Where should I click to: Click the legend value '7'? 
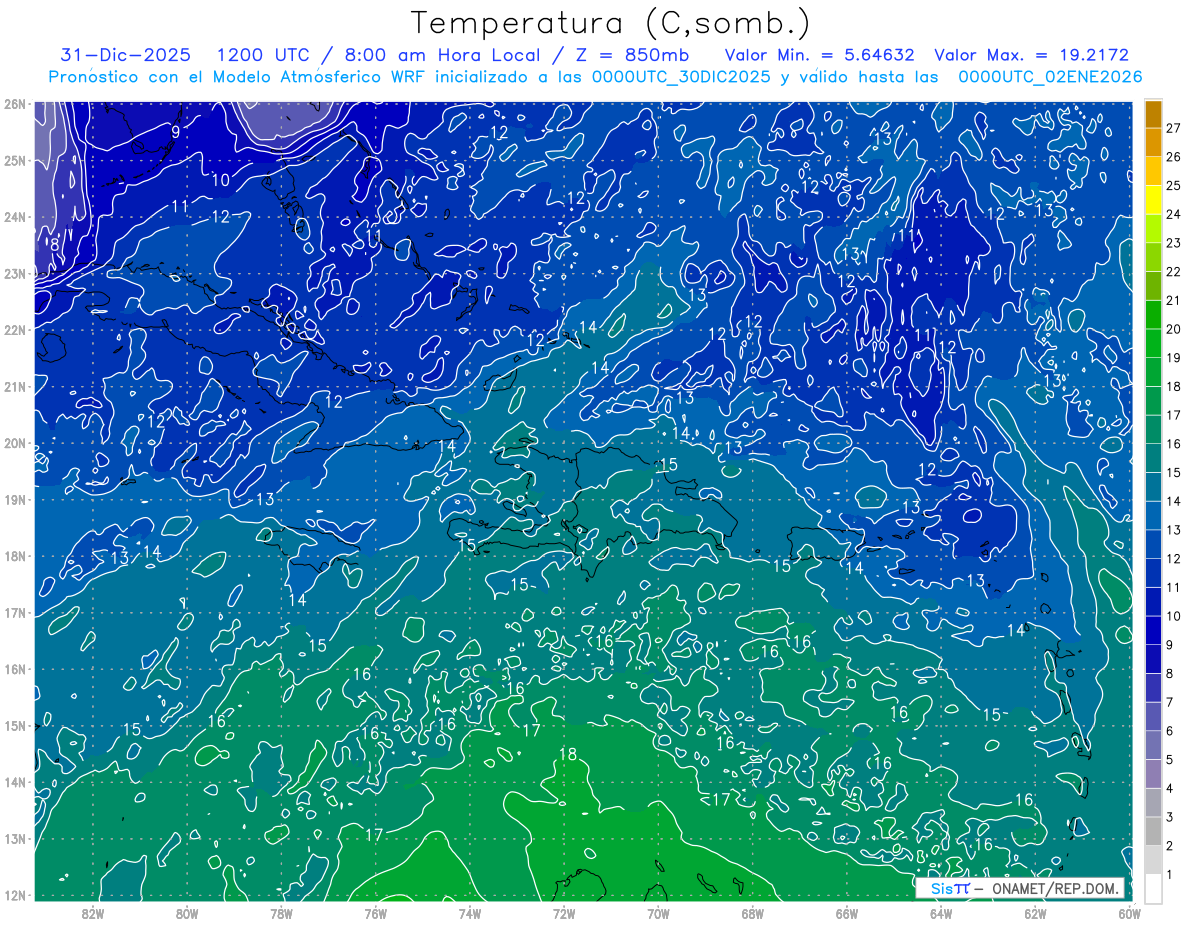pos(1169,702)
